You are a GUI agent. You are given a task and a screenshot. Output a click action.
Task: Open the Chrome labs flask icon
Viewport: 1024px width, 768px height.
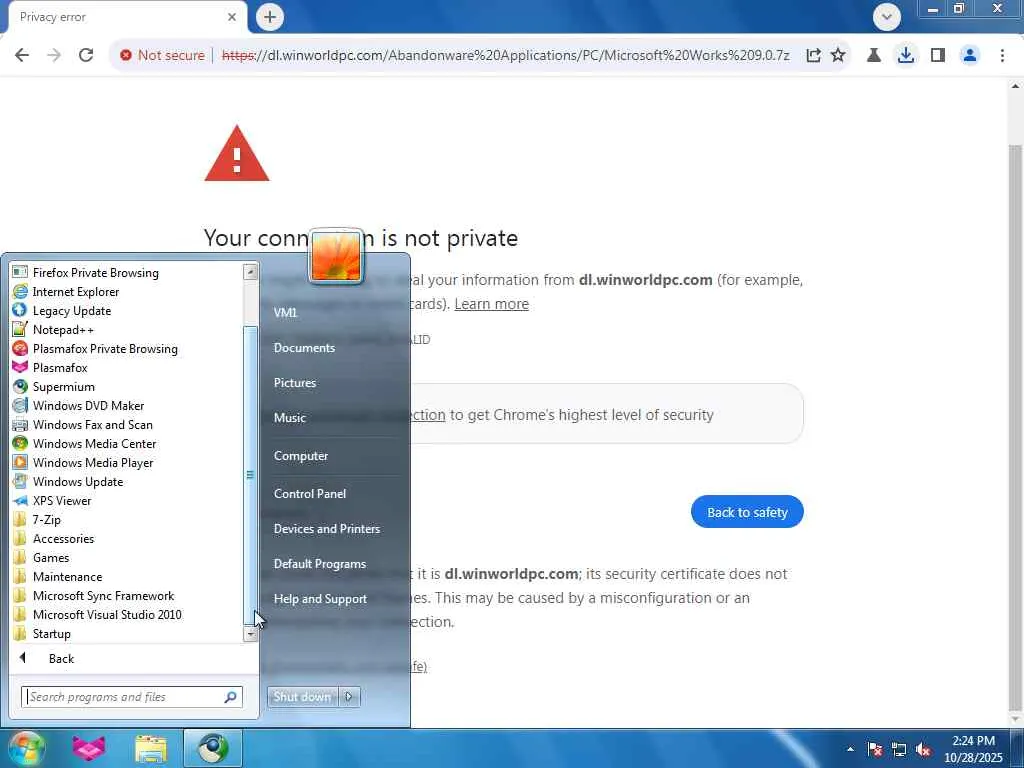(873, 56)
